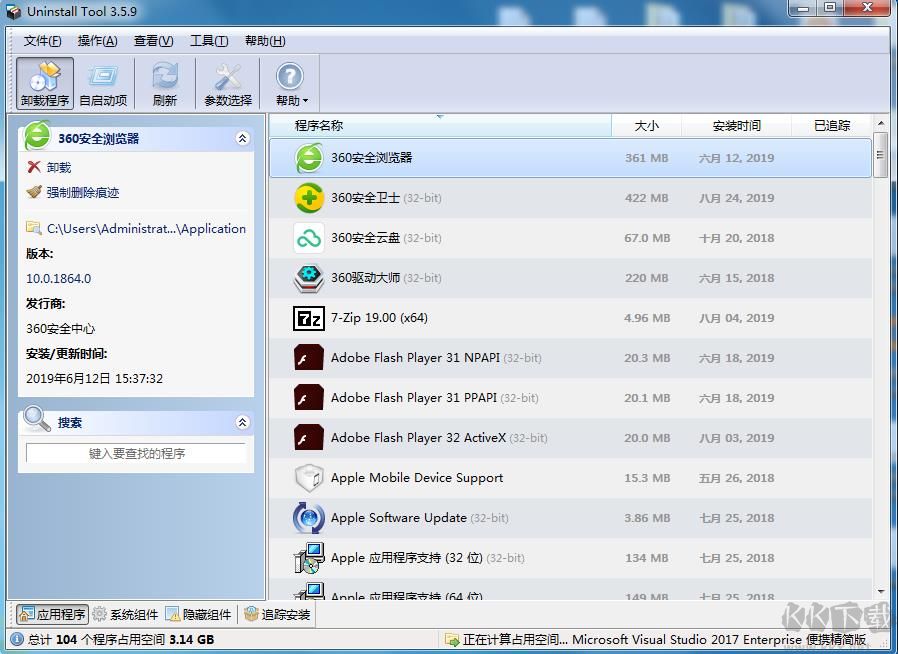
Task: Click the 7-Zip 19.00 icon
Action: 309,318
